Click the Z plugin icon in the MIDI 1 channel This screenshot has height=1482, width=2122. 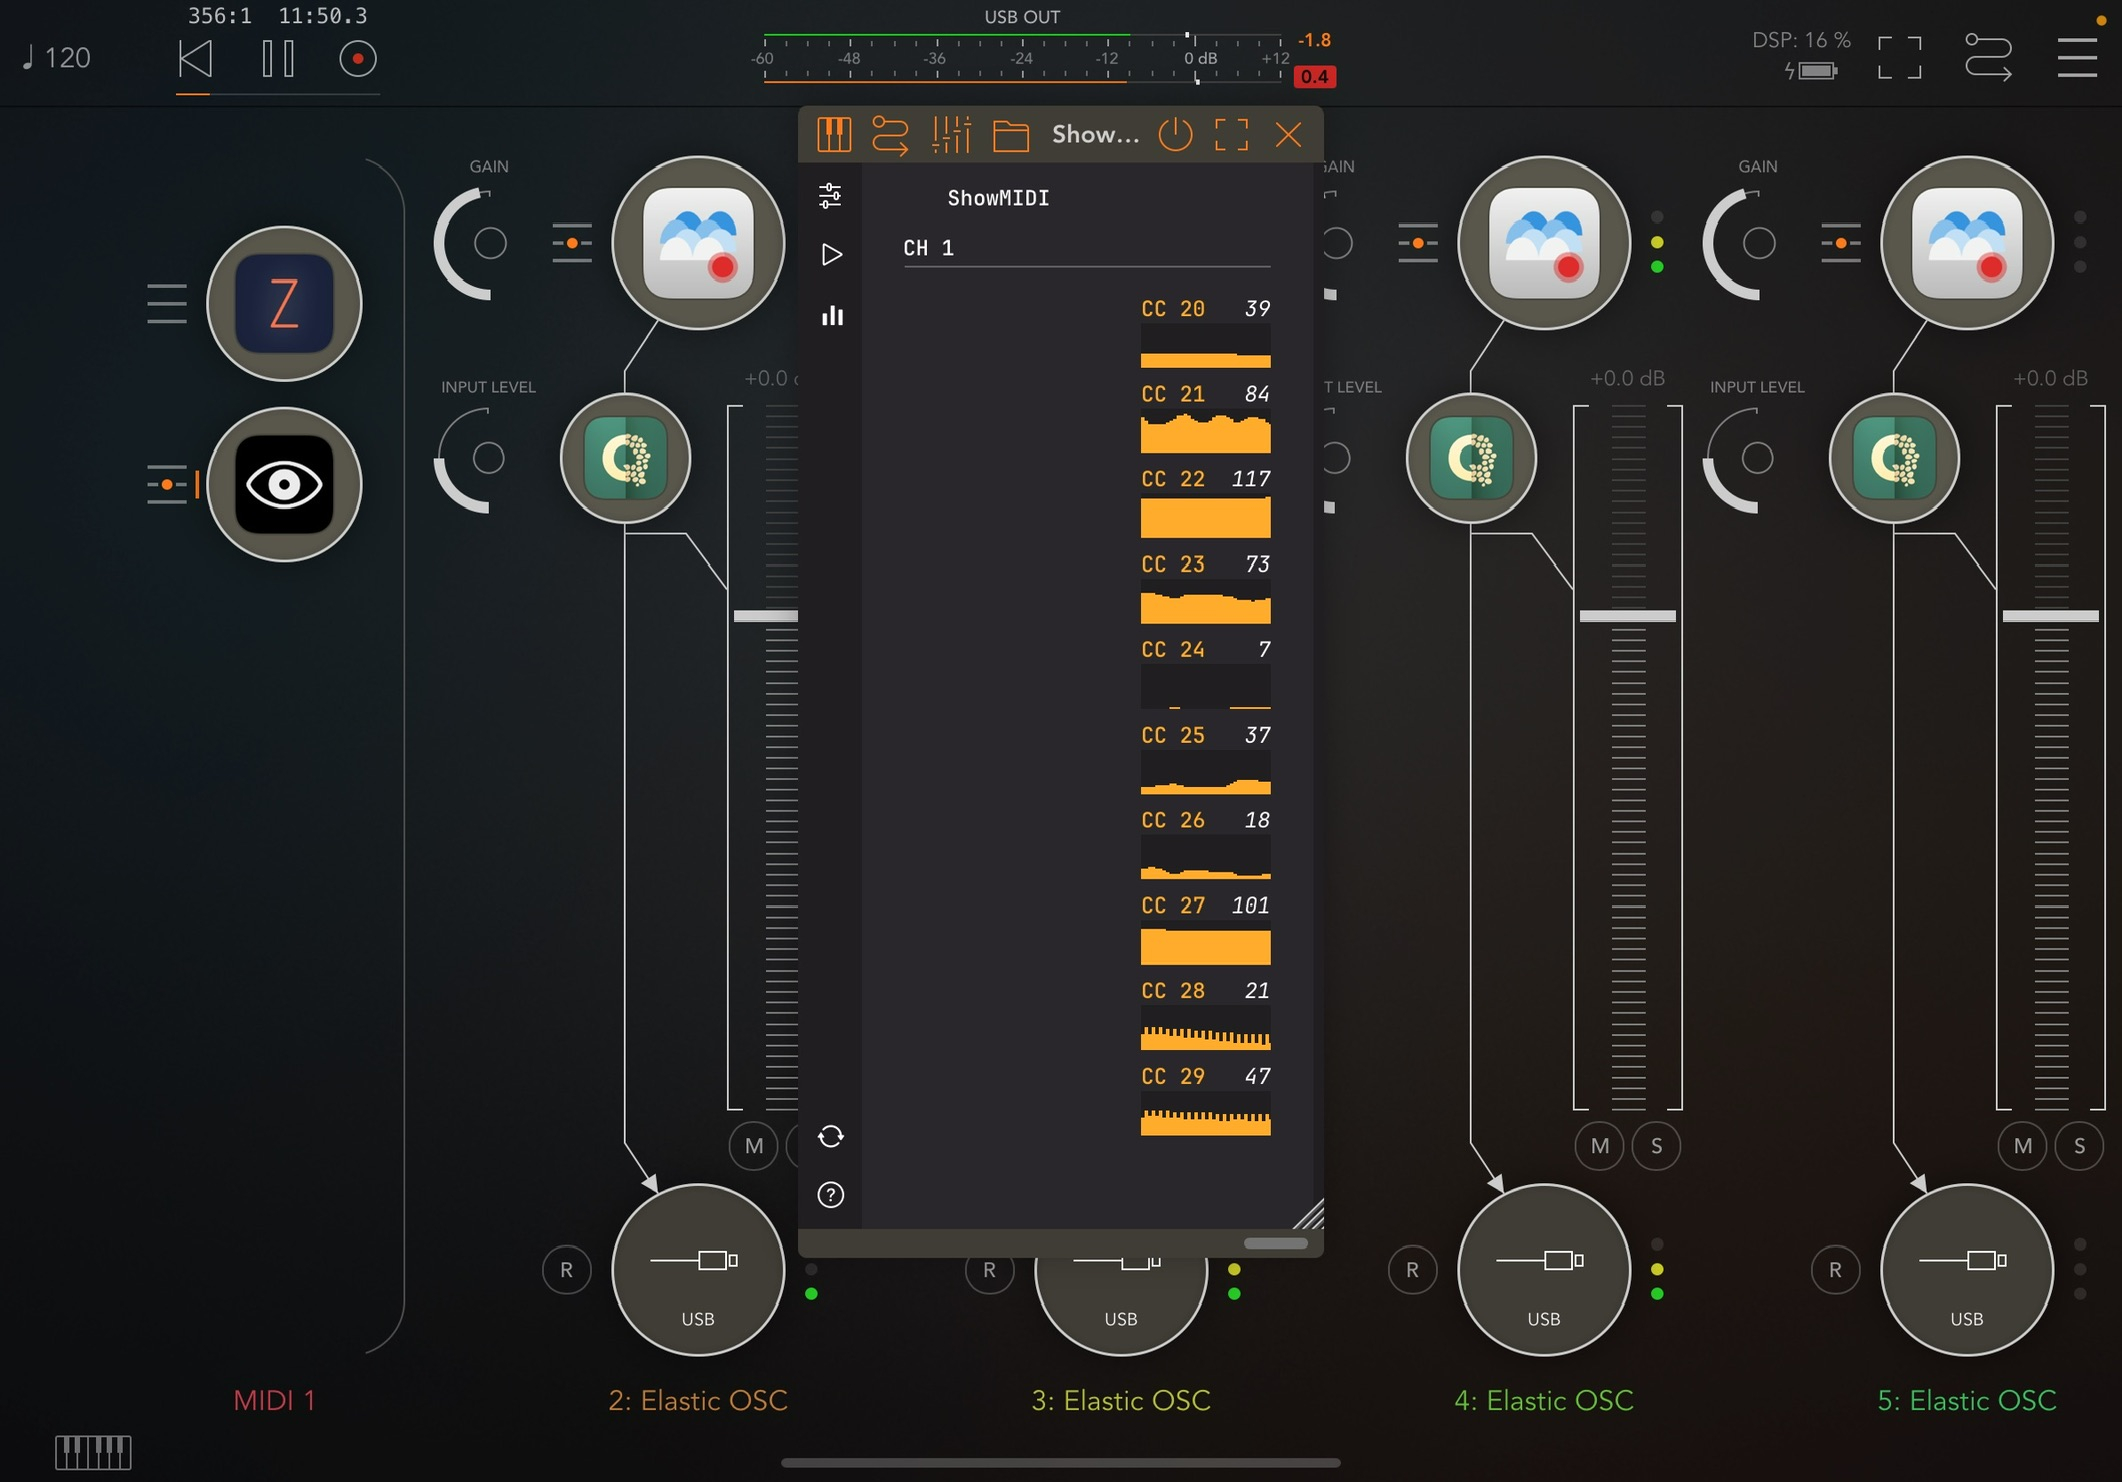click(x=284, y=304)
